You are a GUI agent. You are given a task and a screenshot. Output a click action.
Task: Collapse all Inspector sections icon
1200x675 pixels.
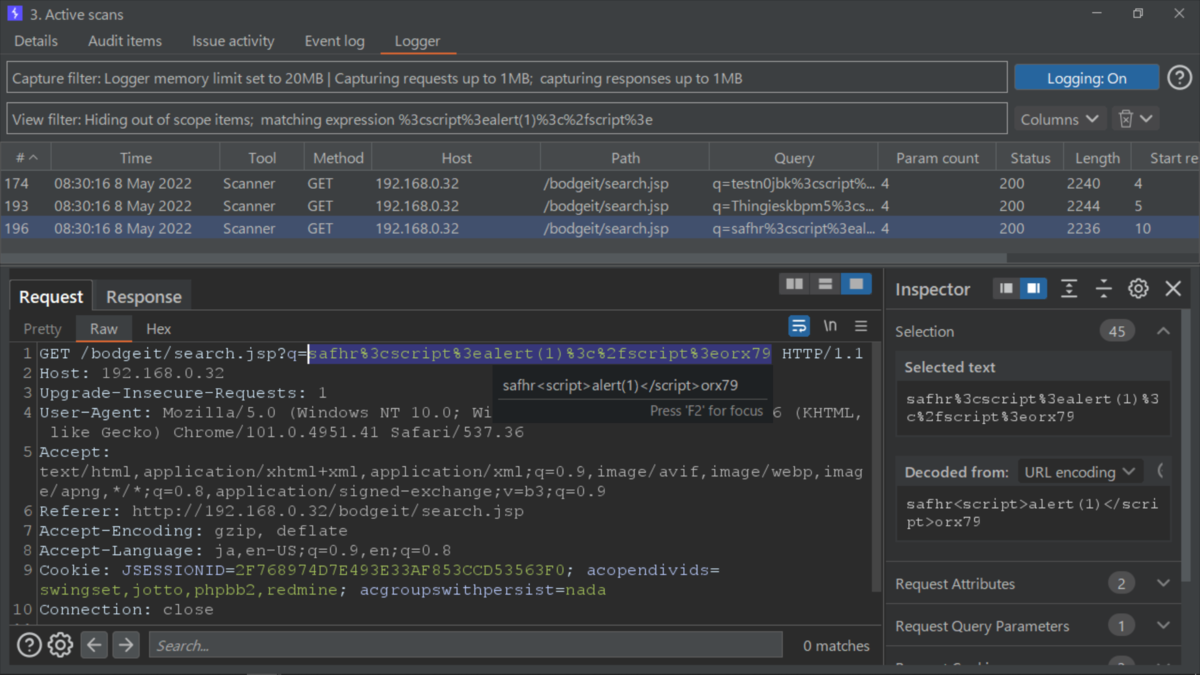1103,289
